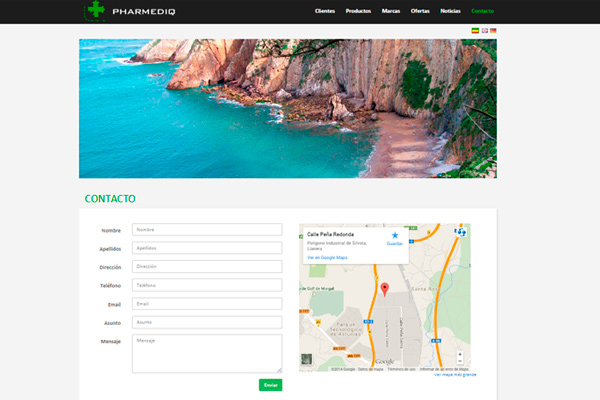
Task: Open the Clientes menu item
Action: 325,11
